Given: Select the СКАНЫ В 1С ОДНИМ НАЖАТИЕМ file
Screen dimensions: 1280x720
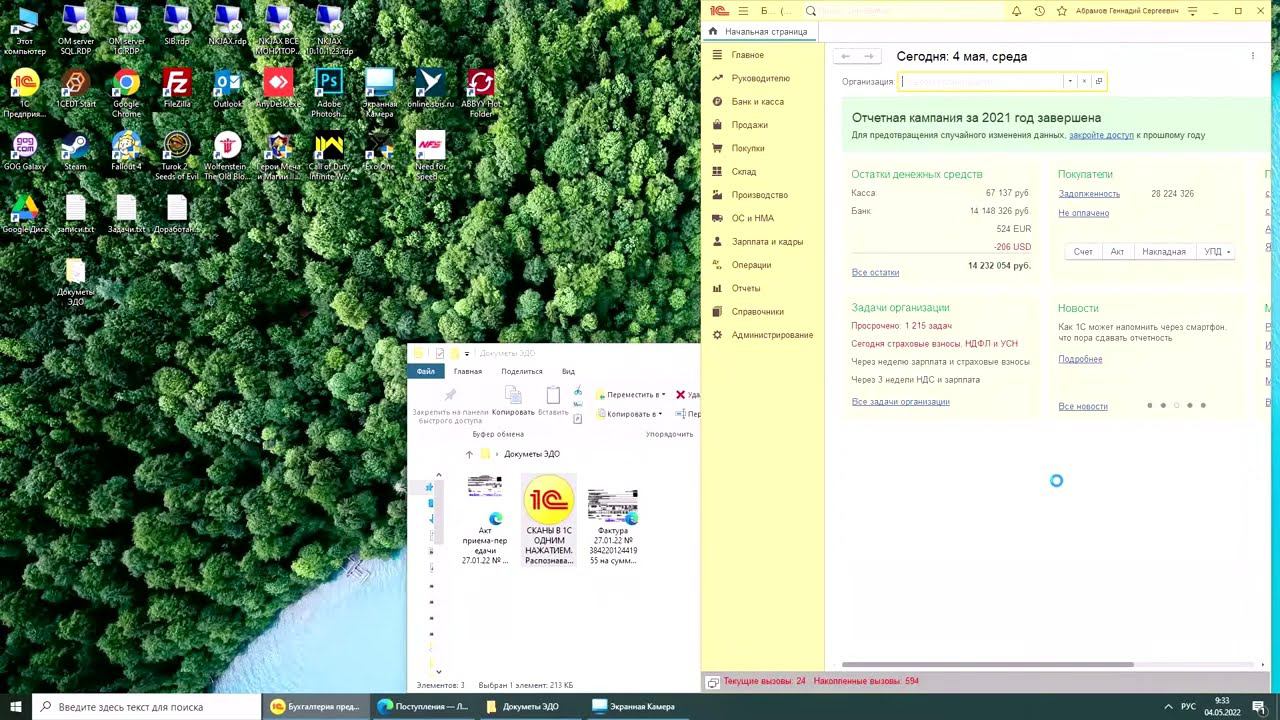Looking at the screenshot, I should [x=549, y=520].
